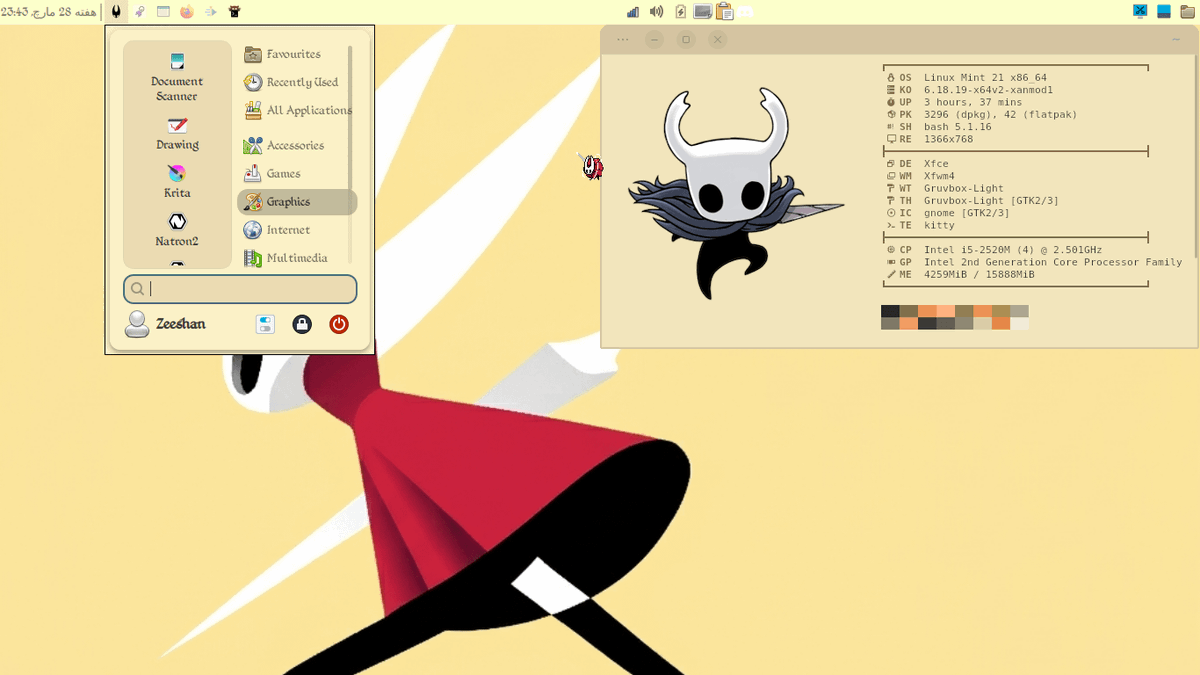Open the three-dots menu in kitty window
Viewport: 1200px width, 675px height.
(x=623, y=39)
